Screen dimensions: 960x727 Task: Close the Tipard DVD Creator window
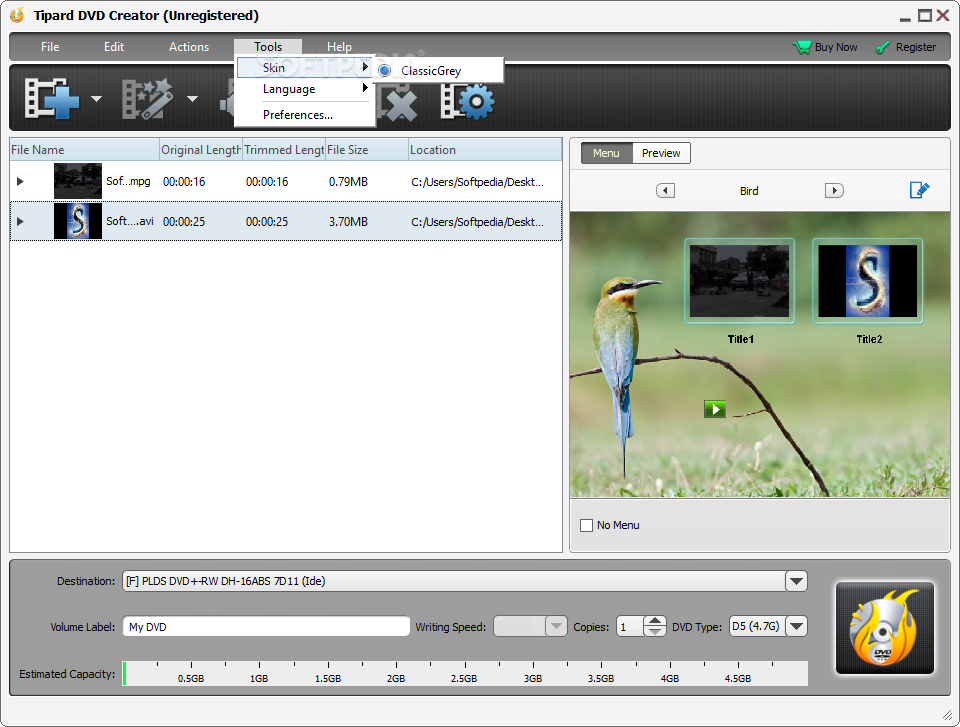pyautogui.click(x=943, y=15)
